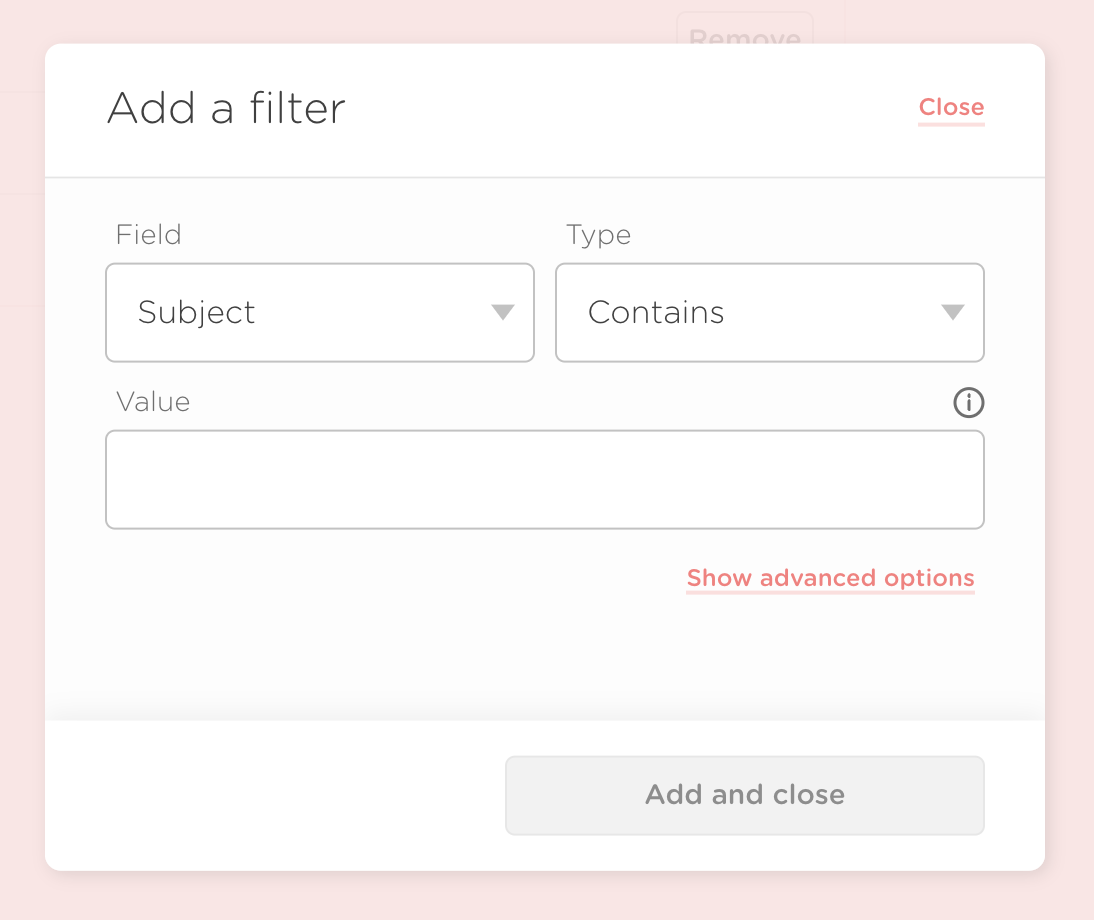Click the "Field" label text

[148, 235]
